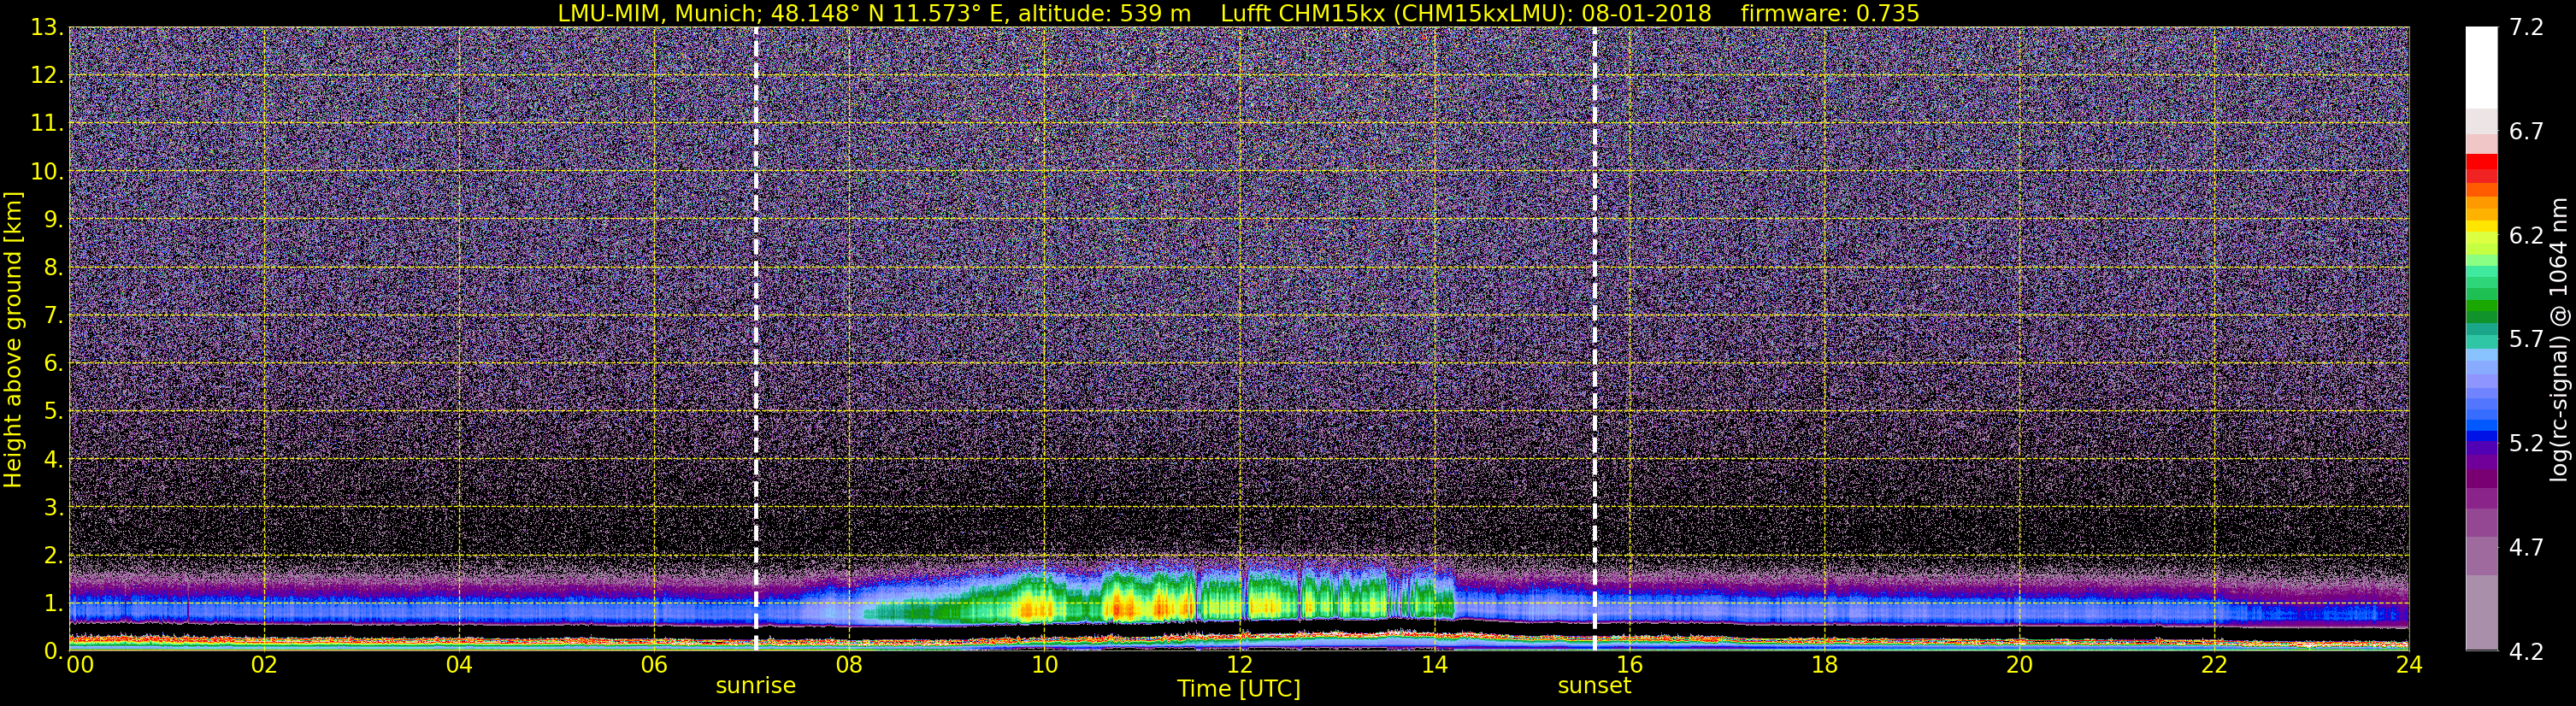
Task: Click the 8. tick on the height axis
Action: click(53, 268)
